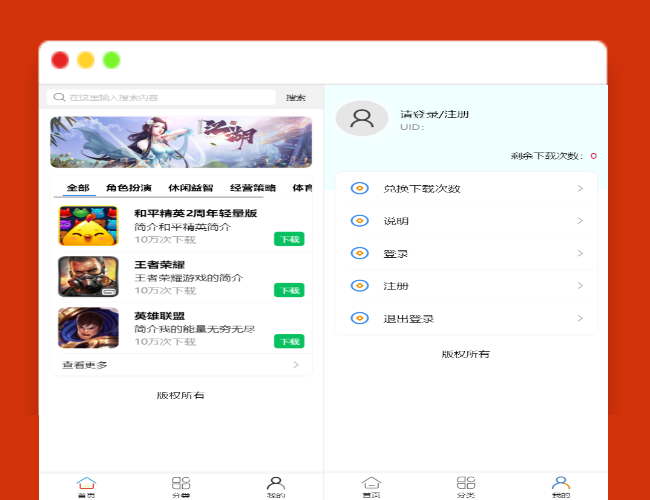Open the 说明 menu row

(466, 221)
